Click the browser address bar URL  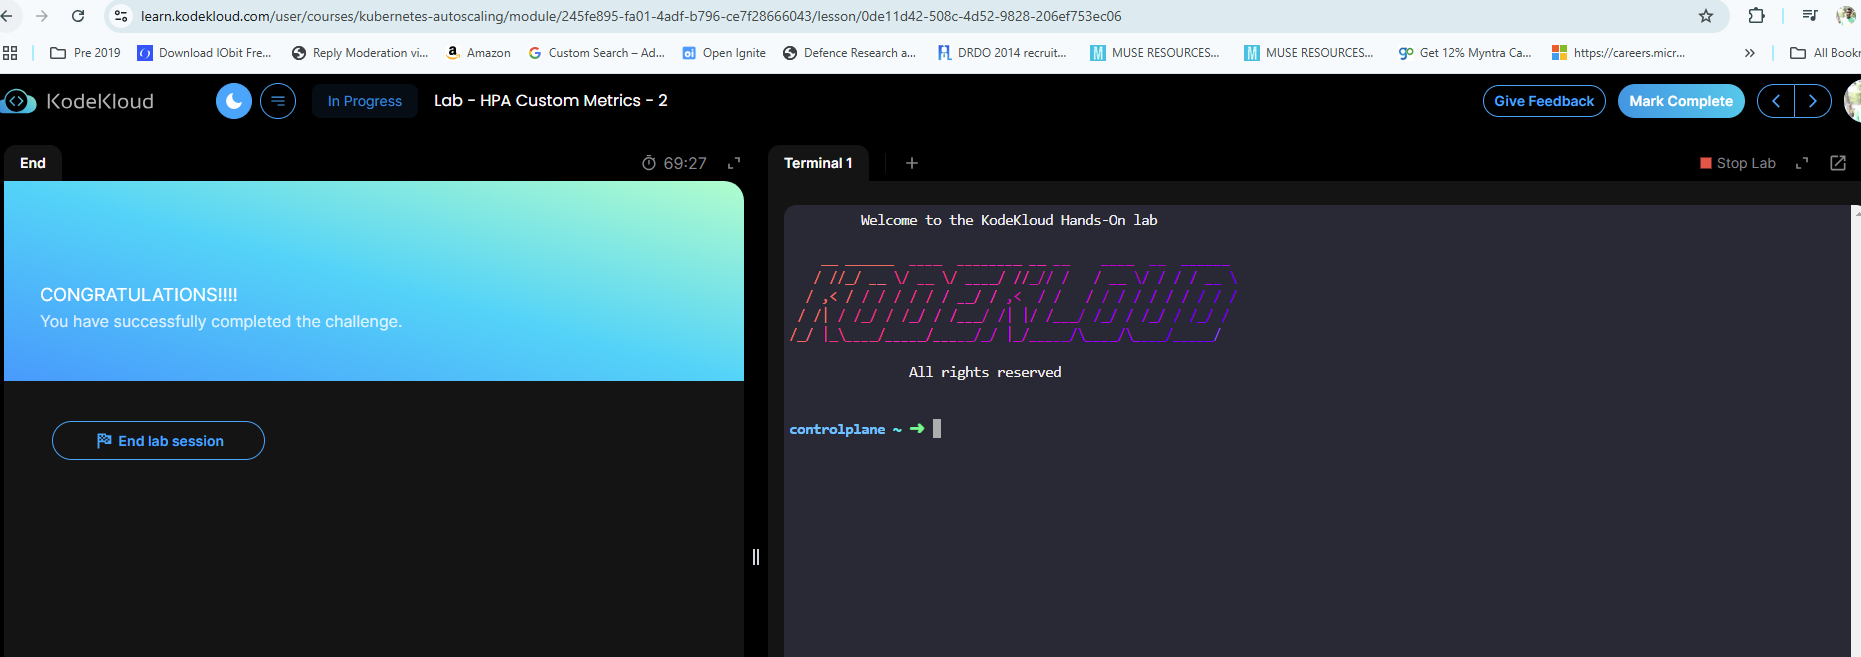[631, 16]
